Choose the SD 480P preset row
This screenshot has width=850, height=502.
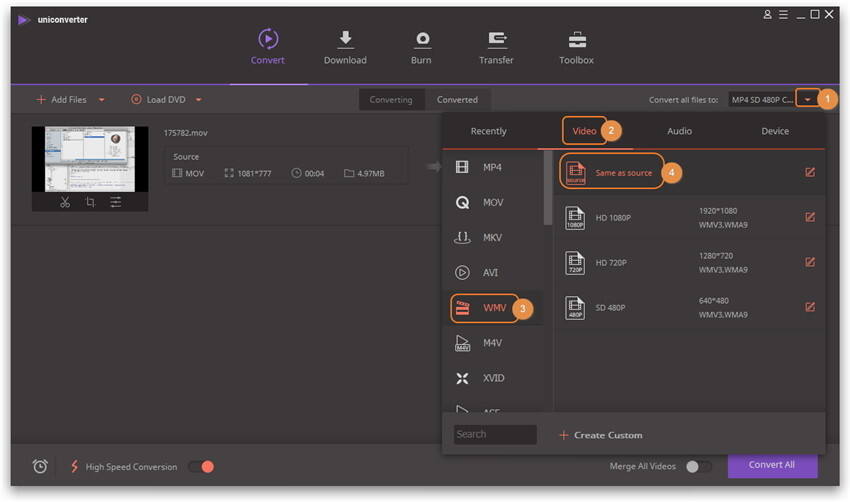(x=689, y=307)
